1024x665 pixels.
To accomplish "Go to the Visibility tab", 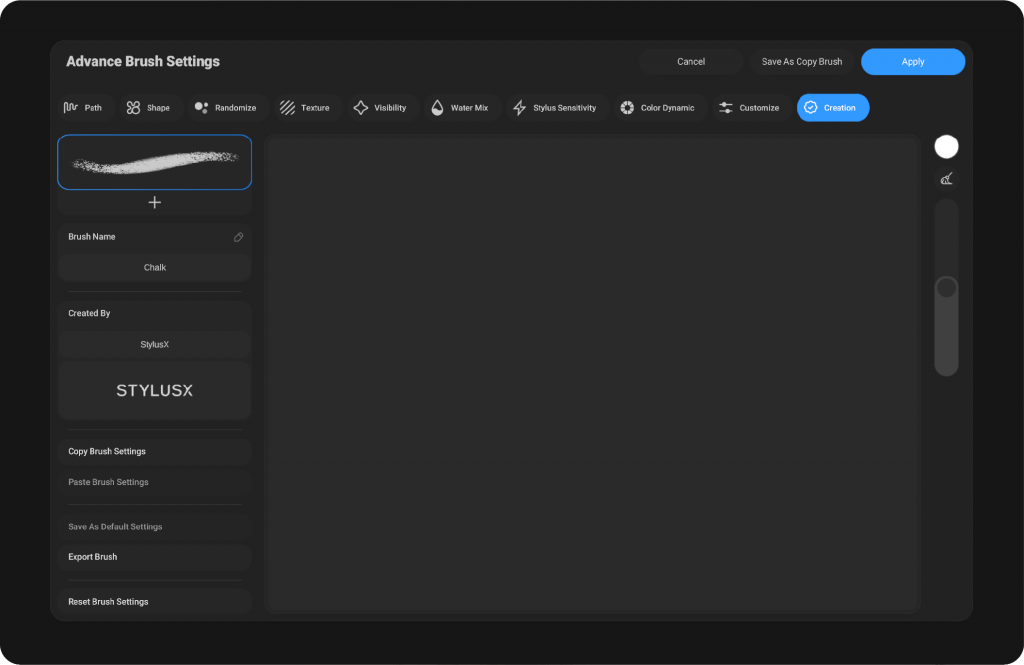I will click(380, 108).
